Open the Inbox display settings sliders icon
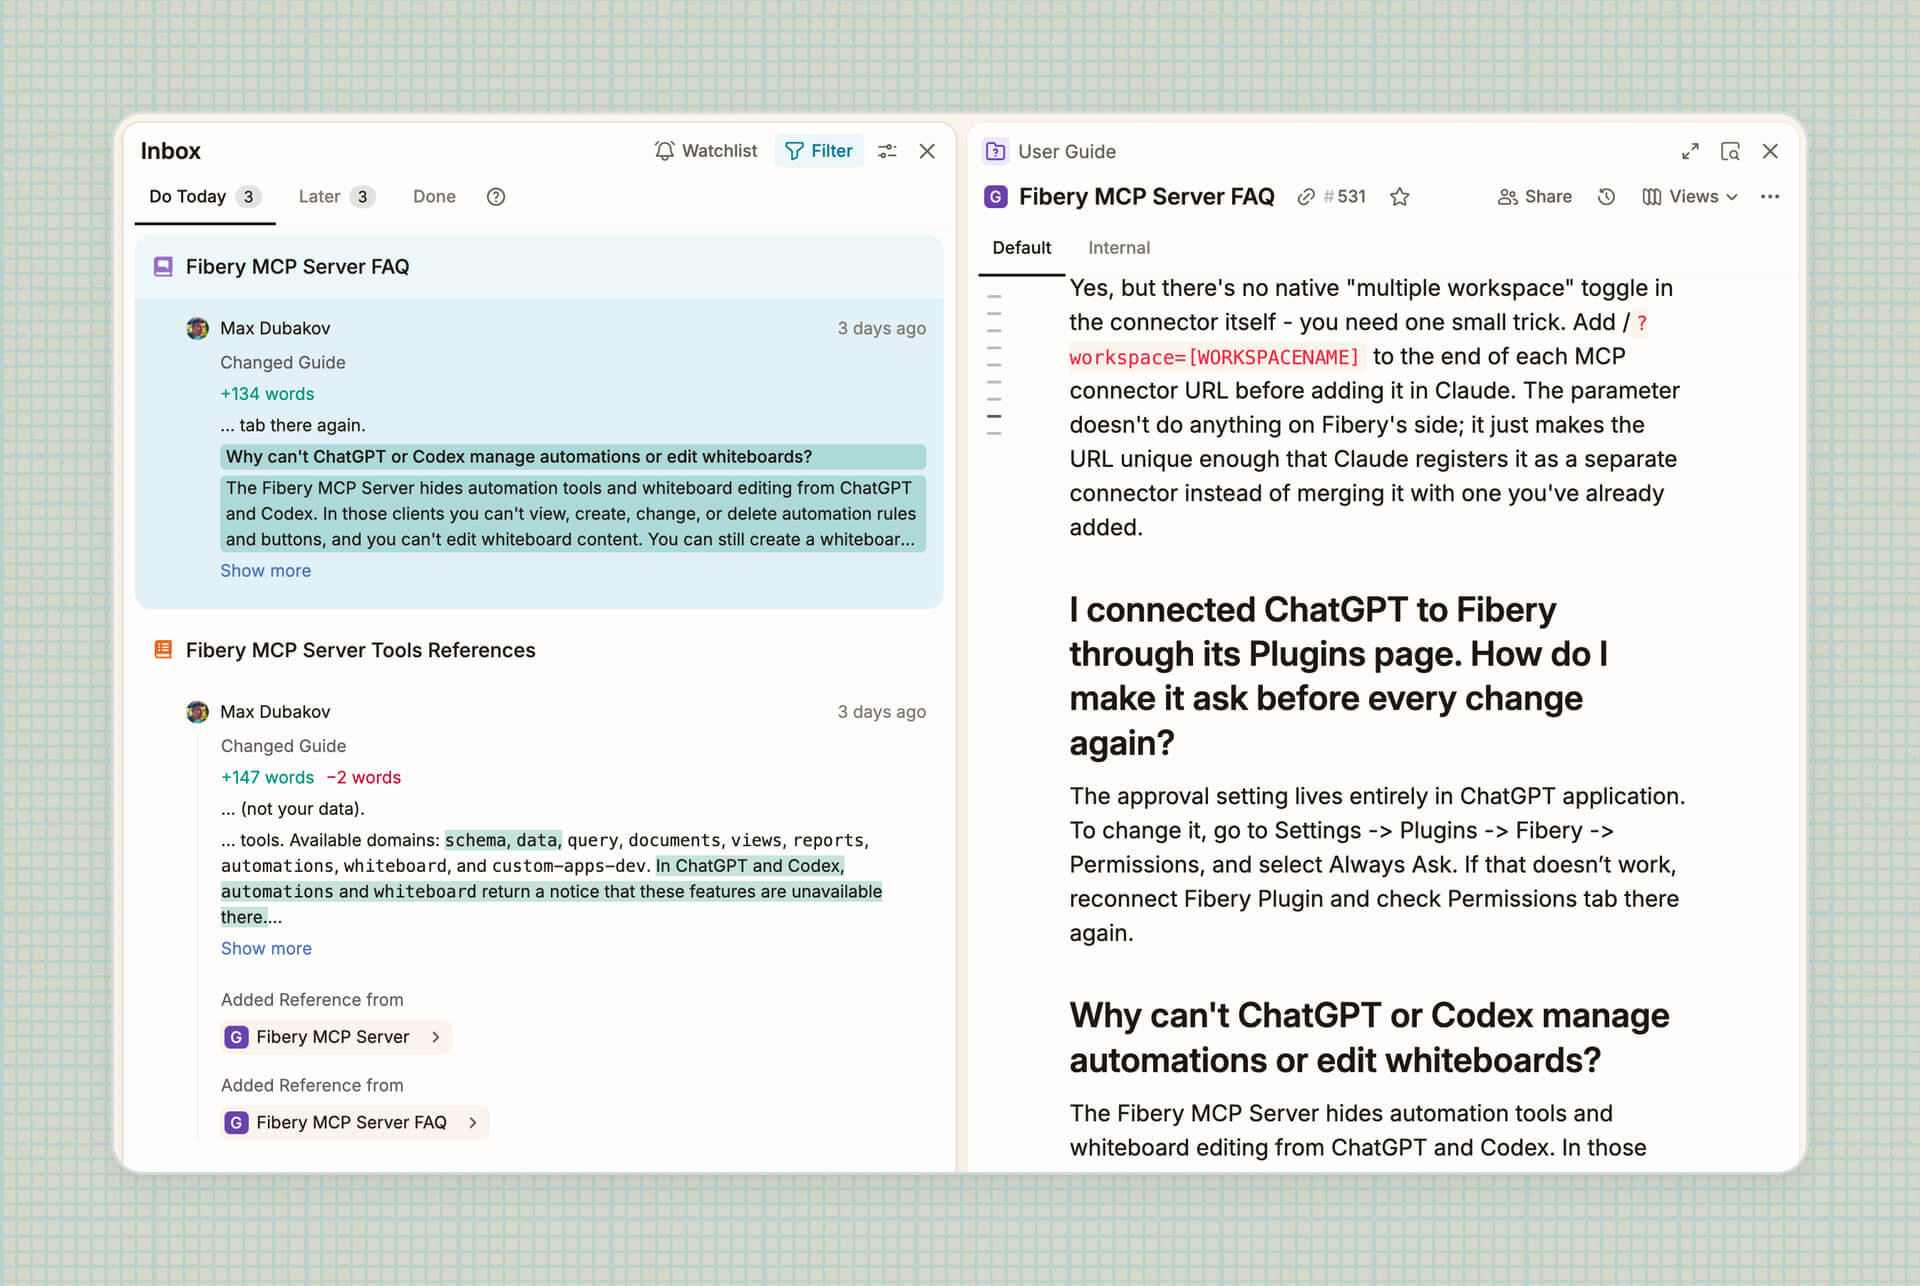Image resolution: width=1920 pixels, height=1286 pixels. coord(887,151)
